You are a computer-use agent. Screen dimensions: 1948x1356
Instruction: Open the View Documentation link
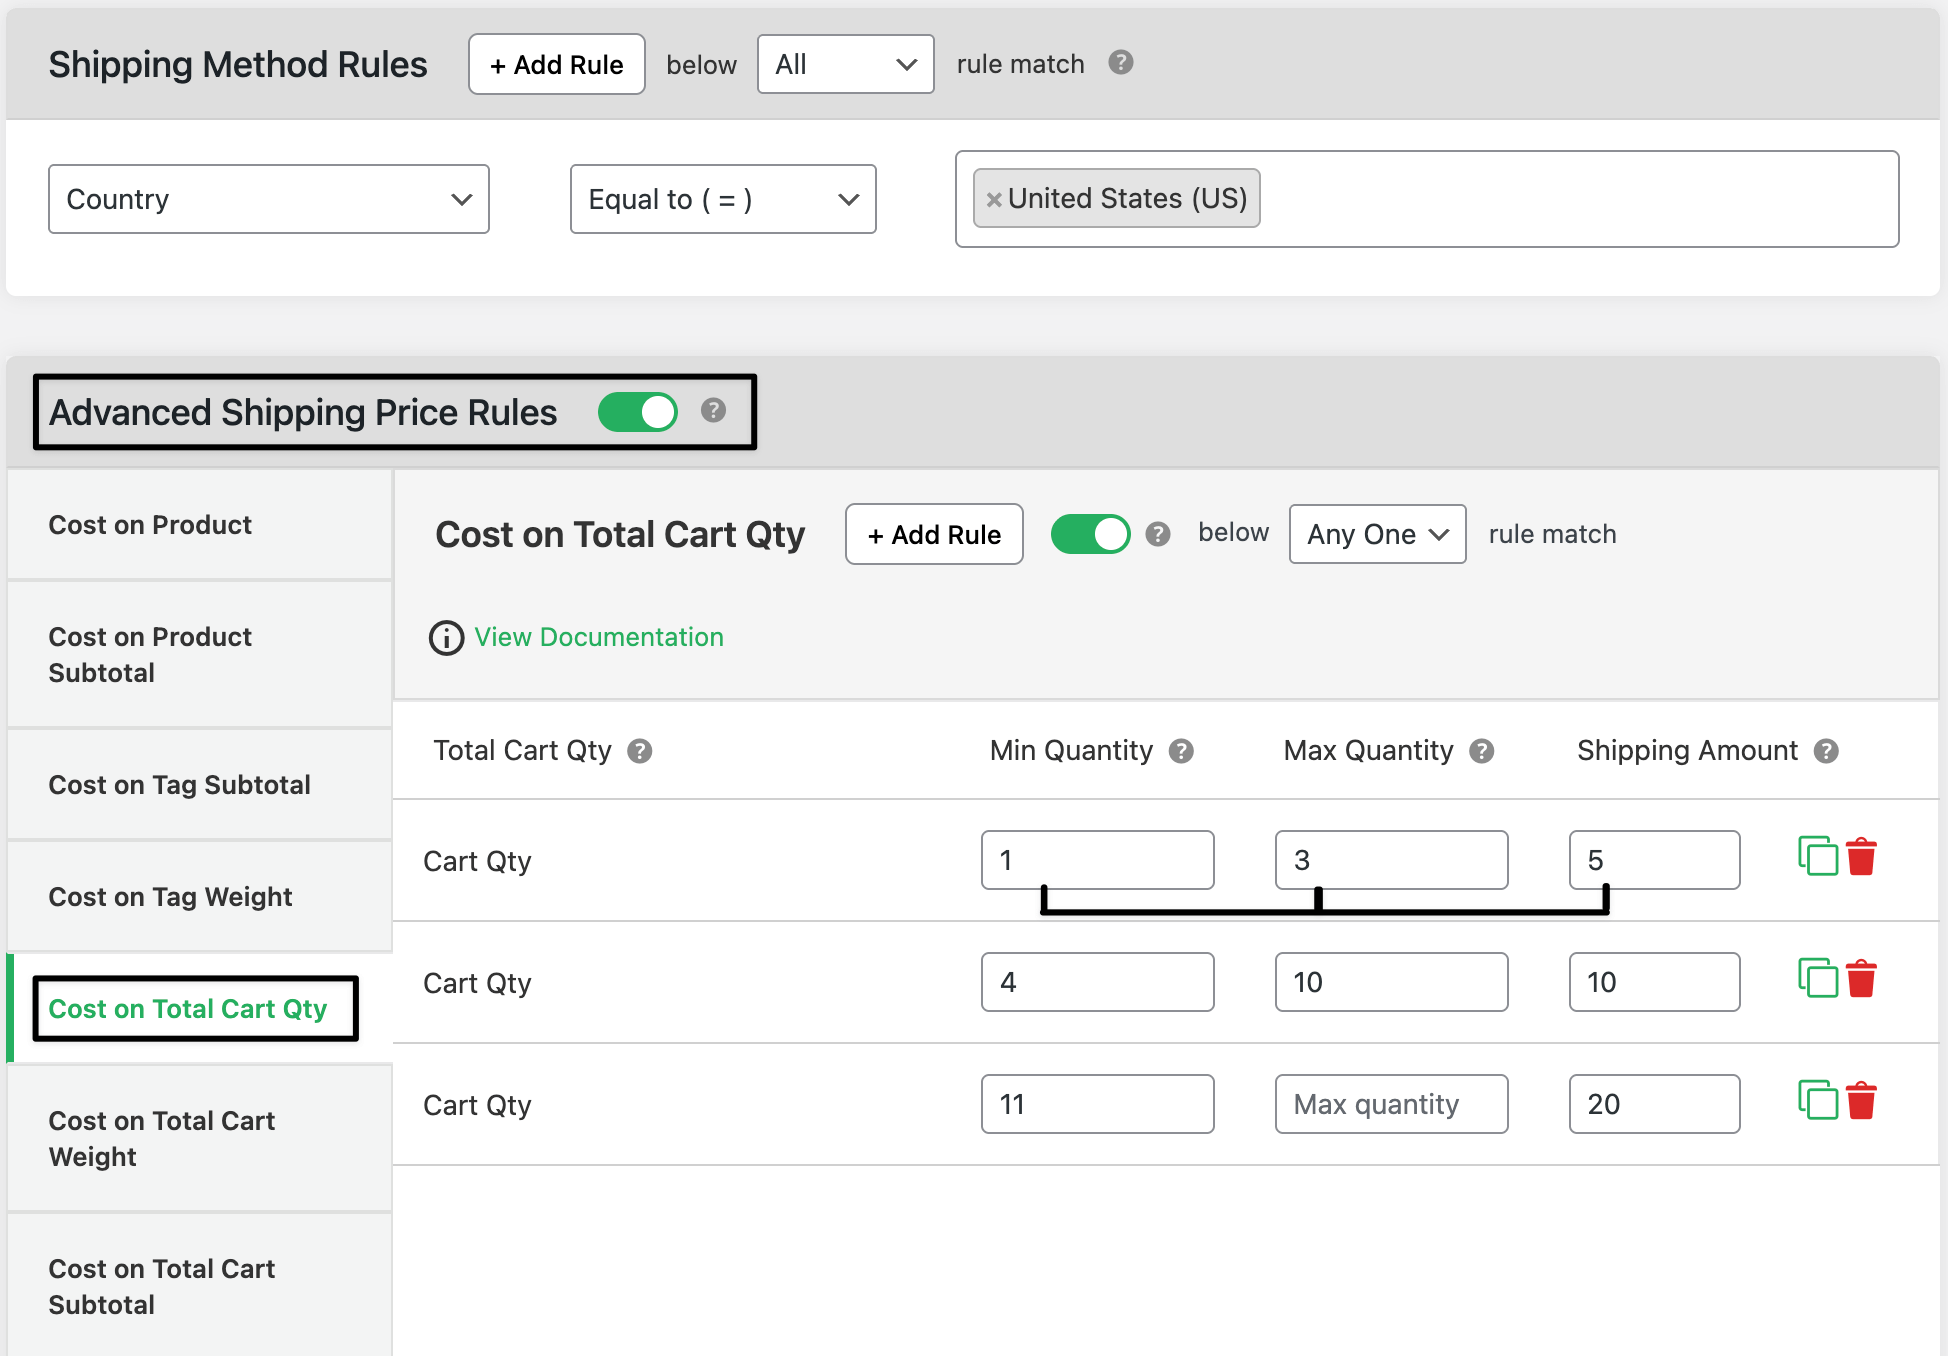pos(599,637)
